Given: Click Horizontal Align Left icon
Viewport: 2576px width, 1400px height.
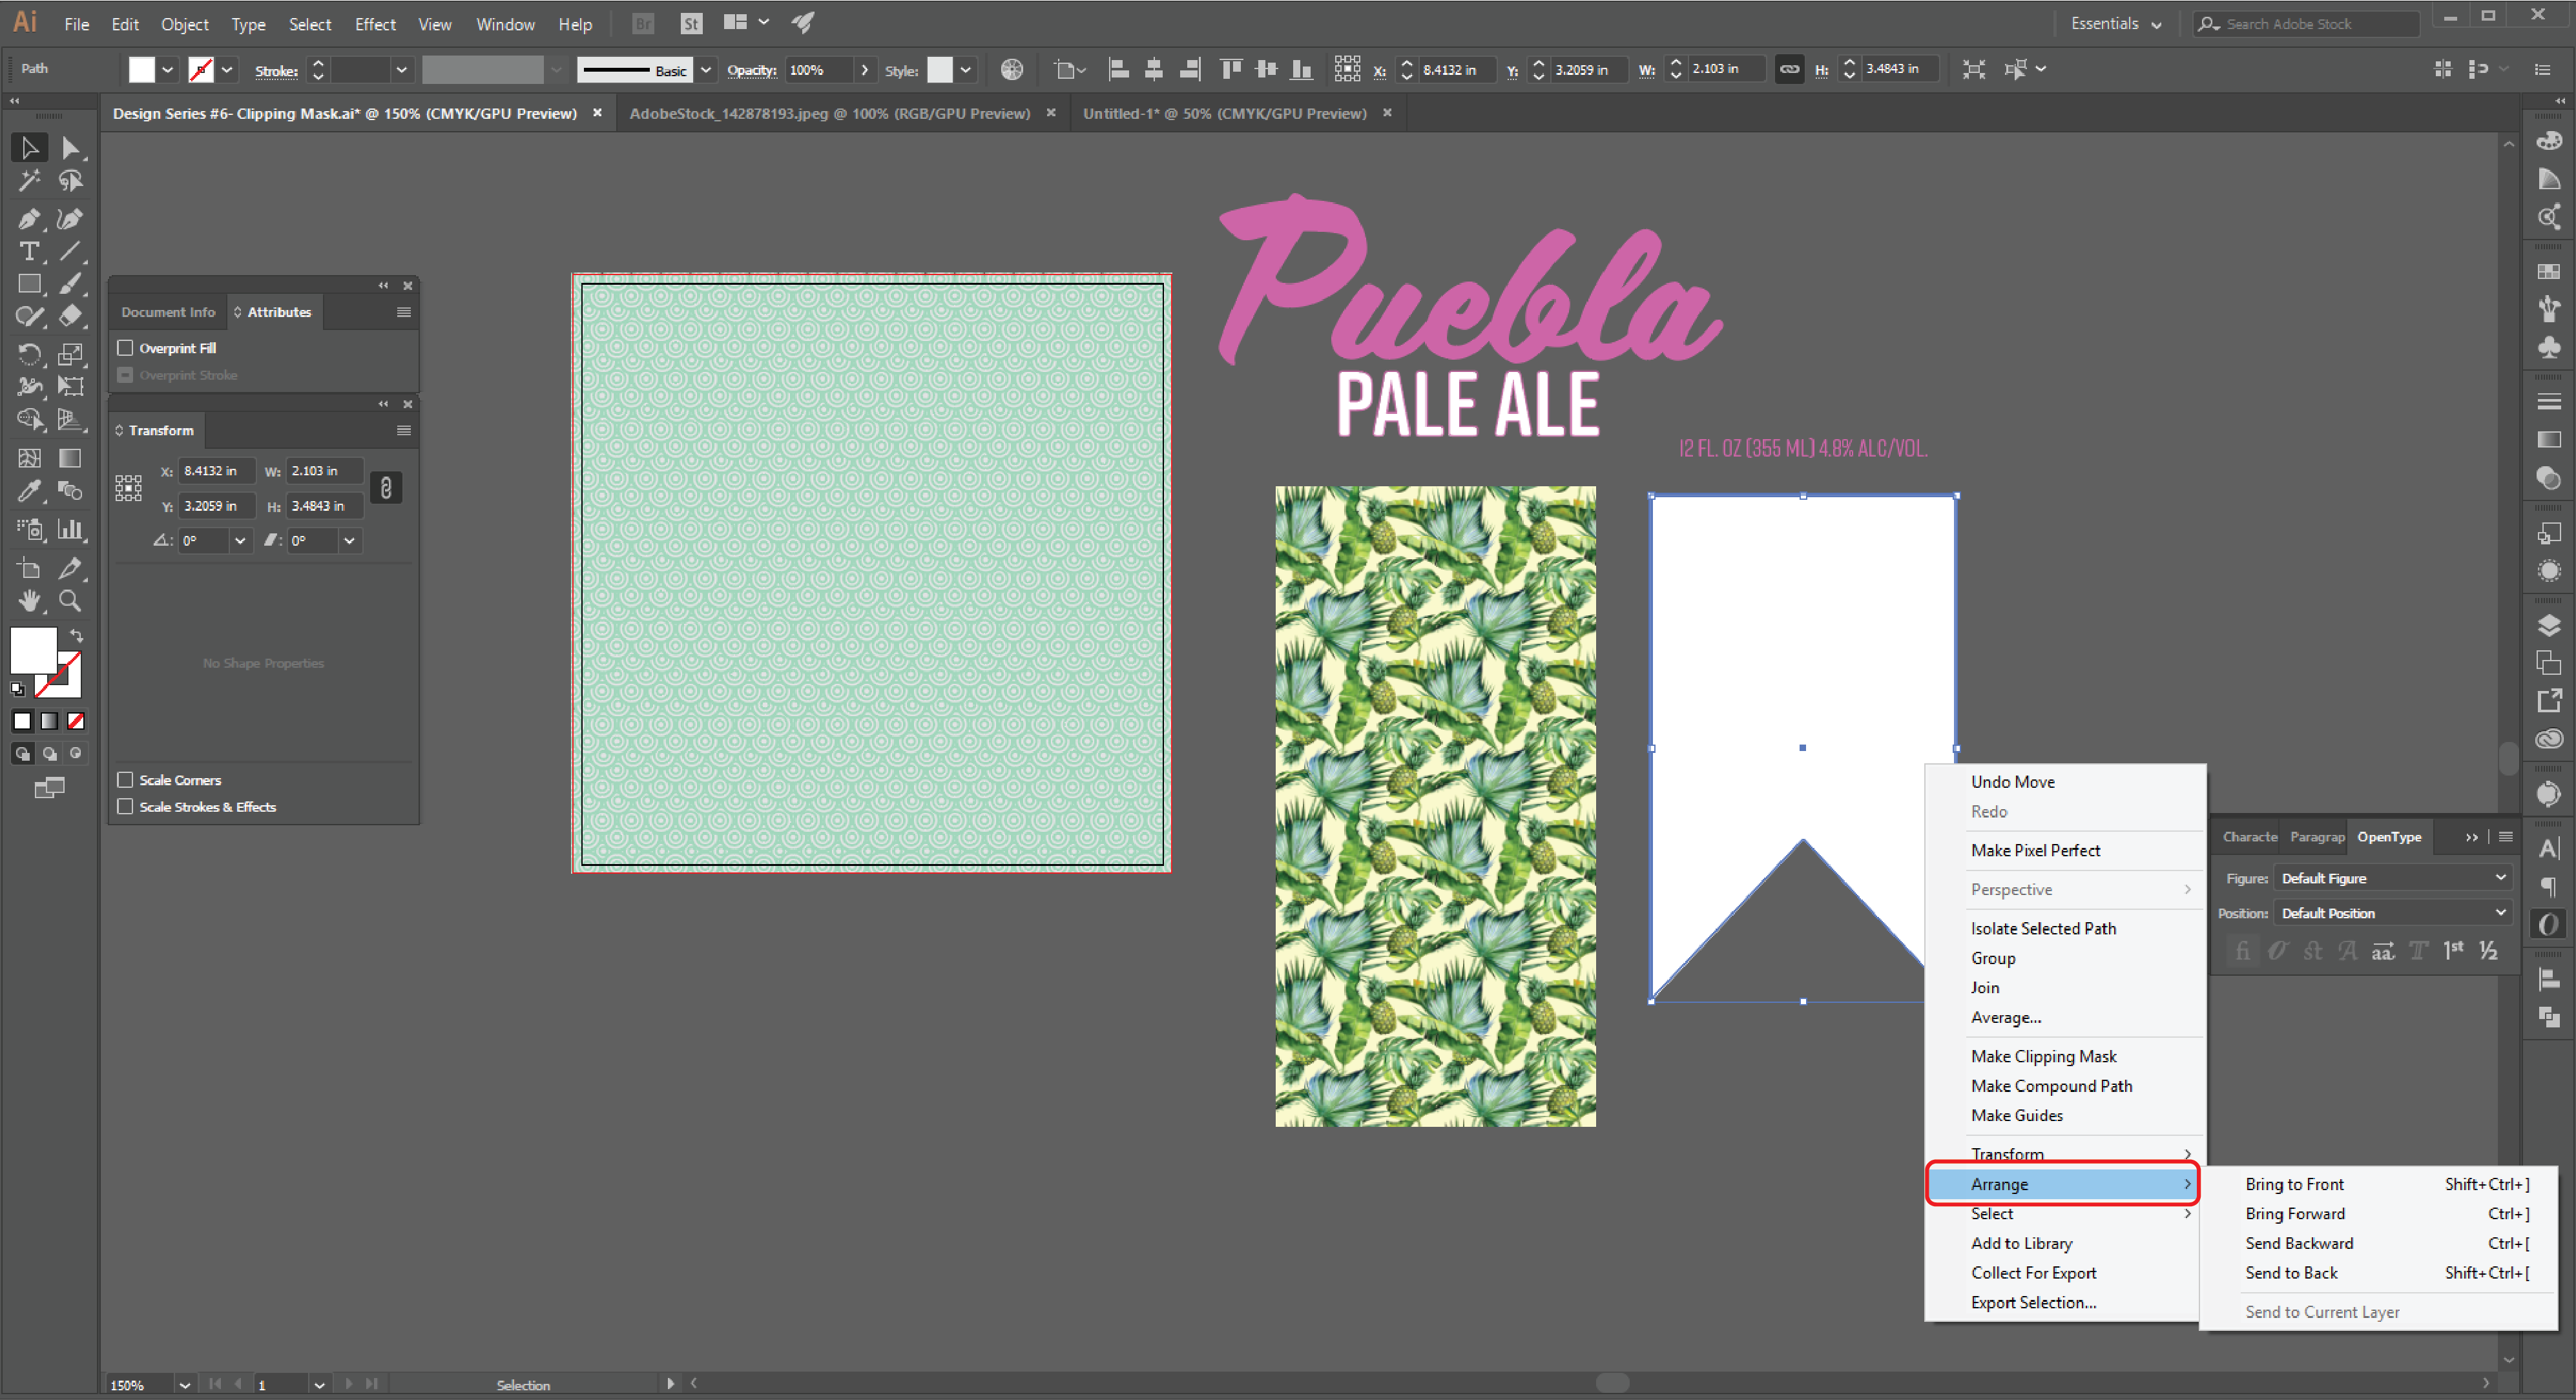Looking at the screenshot, I should click(1119, 69).
